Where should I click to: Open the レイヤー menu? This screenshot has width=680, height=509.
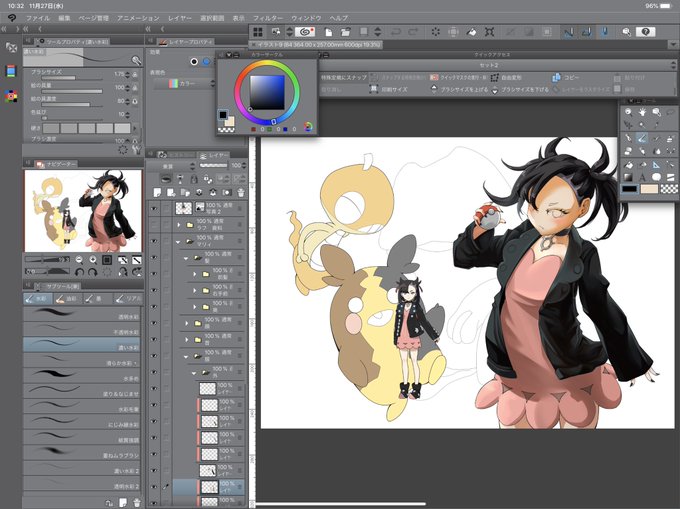click(x=180, y=18)
